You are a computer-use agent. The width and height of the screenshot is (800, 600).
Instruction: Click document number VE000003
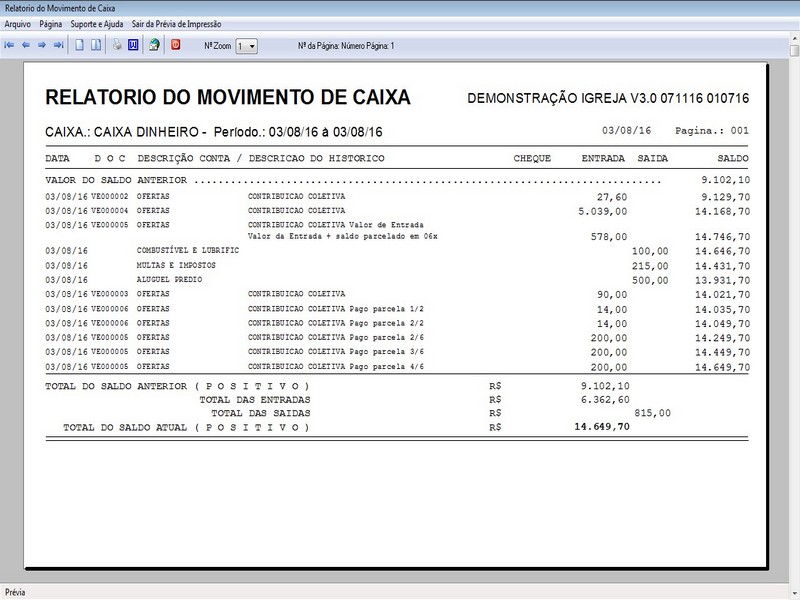tap(110, 294)
